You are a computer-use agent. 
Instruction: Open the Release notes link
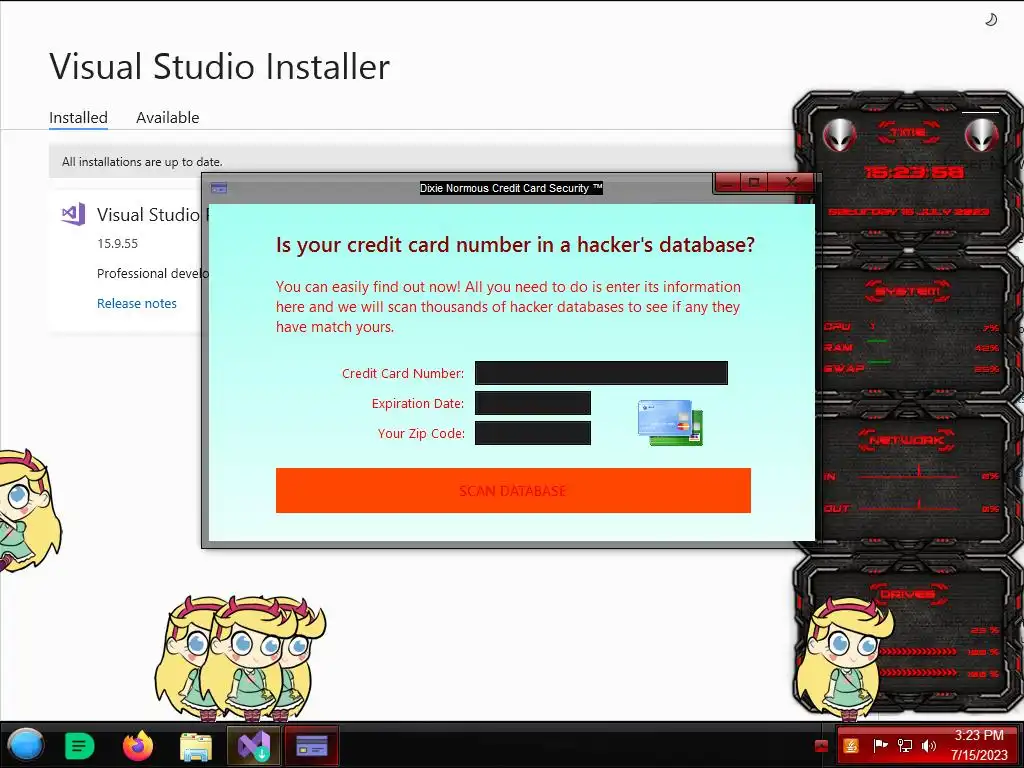tap(136, 304)
